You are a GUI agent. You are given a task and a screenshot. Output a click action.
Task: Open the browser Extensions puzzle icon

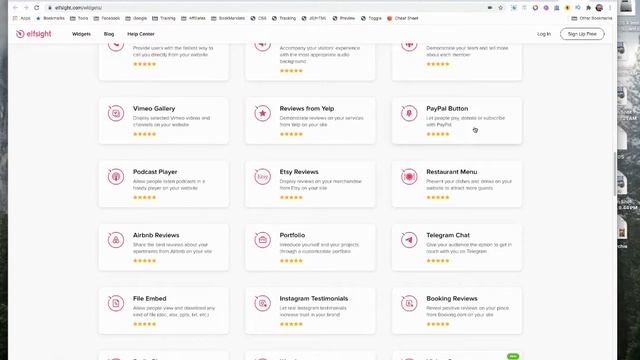point(588,8)
